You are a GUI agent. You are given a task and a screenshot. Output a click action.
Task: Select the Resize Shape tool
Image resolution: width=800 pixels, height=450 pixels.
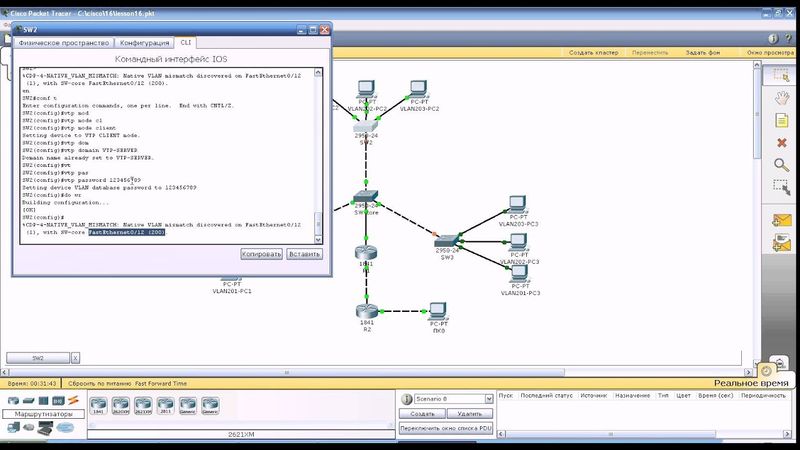click(x=781, y=187)
